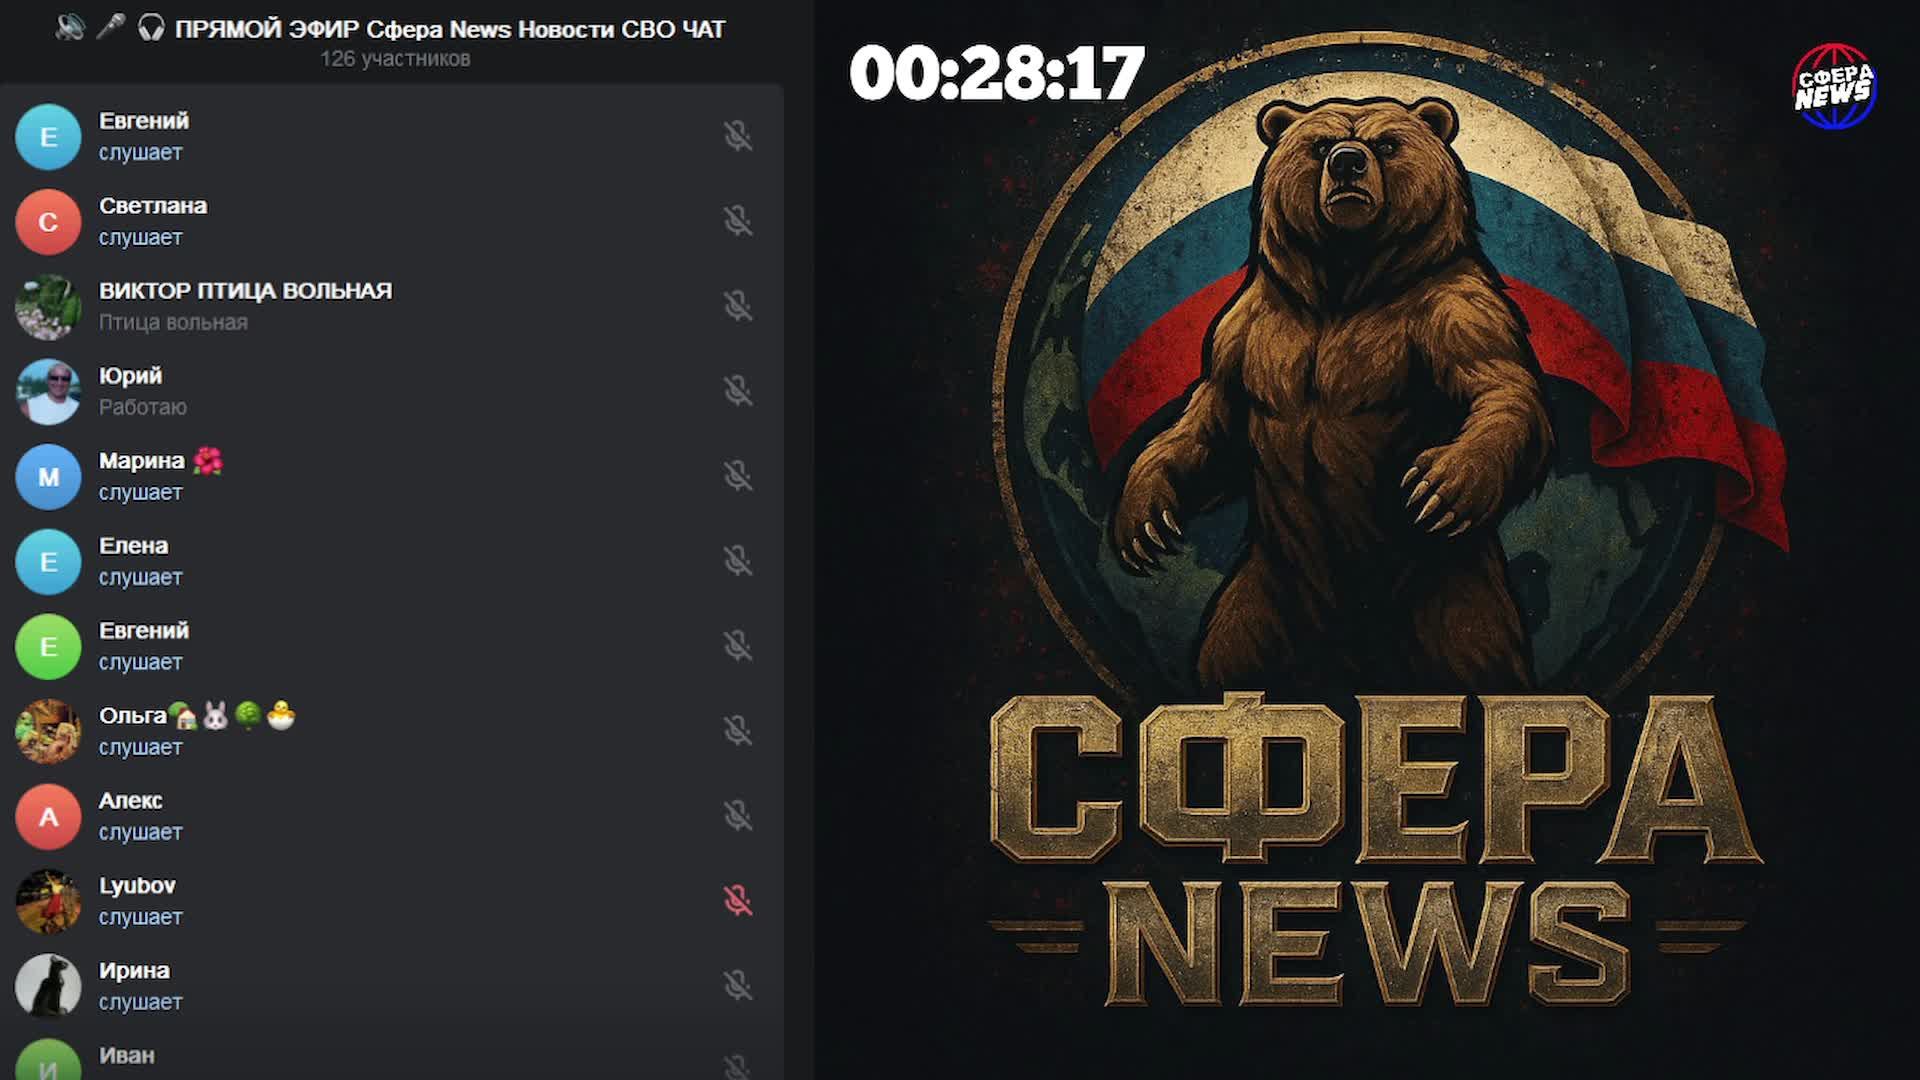
Task: Toggle mic icon next to Марина
Action: pos(738,476)
